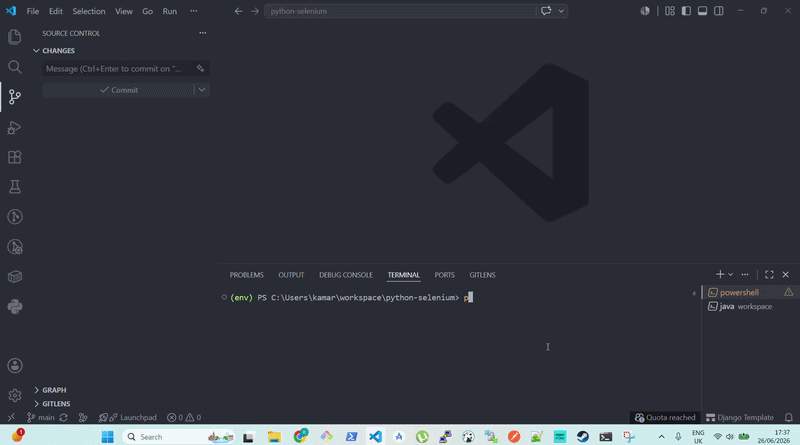Click Django Template language mode
Viewport: 800px width, 445px height.
(740, 417)
